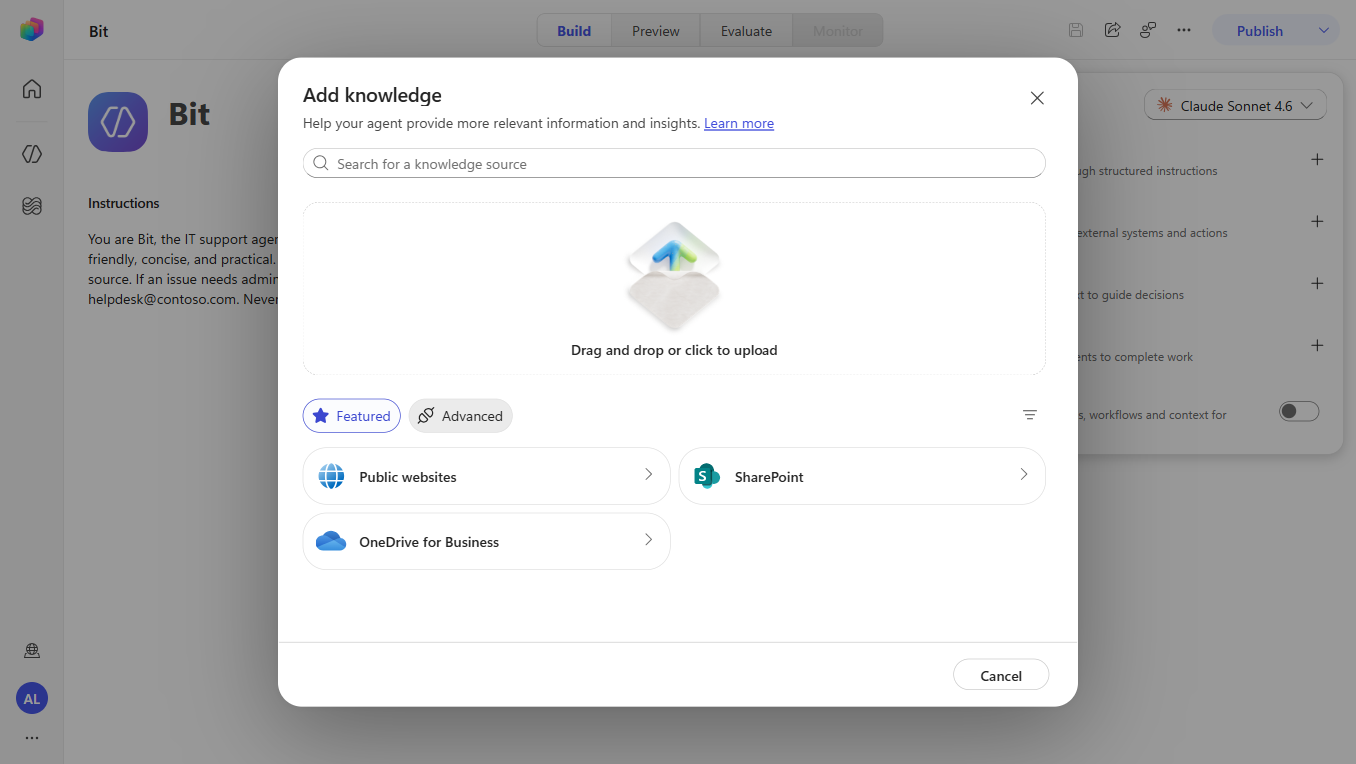Click the Bit breadcrumb title in header
Image resolution: width=1356 pixels, height=764 pixels.
(x=98, y=31)
